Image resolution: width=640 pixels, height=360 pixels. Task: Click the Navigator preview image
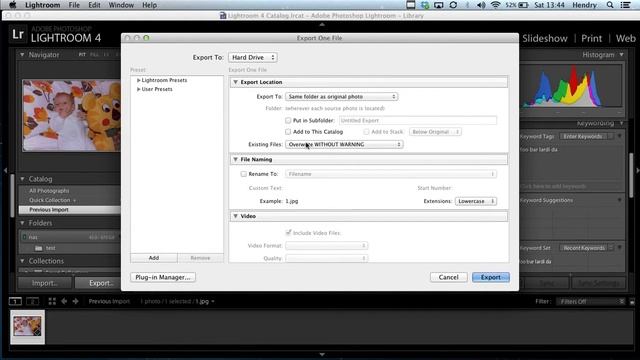(71, 116)
